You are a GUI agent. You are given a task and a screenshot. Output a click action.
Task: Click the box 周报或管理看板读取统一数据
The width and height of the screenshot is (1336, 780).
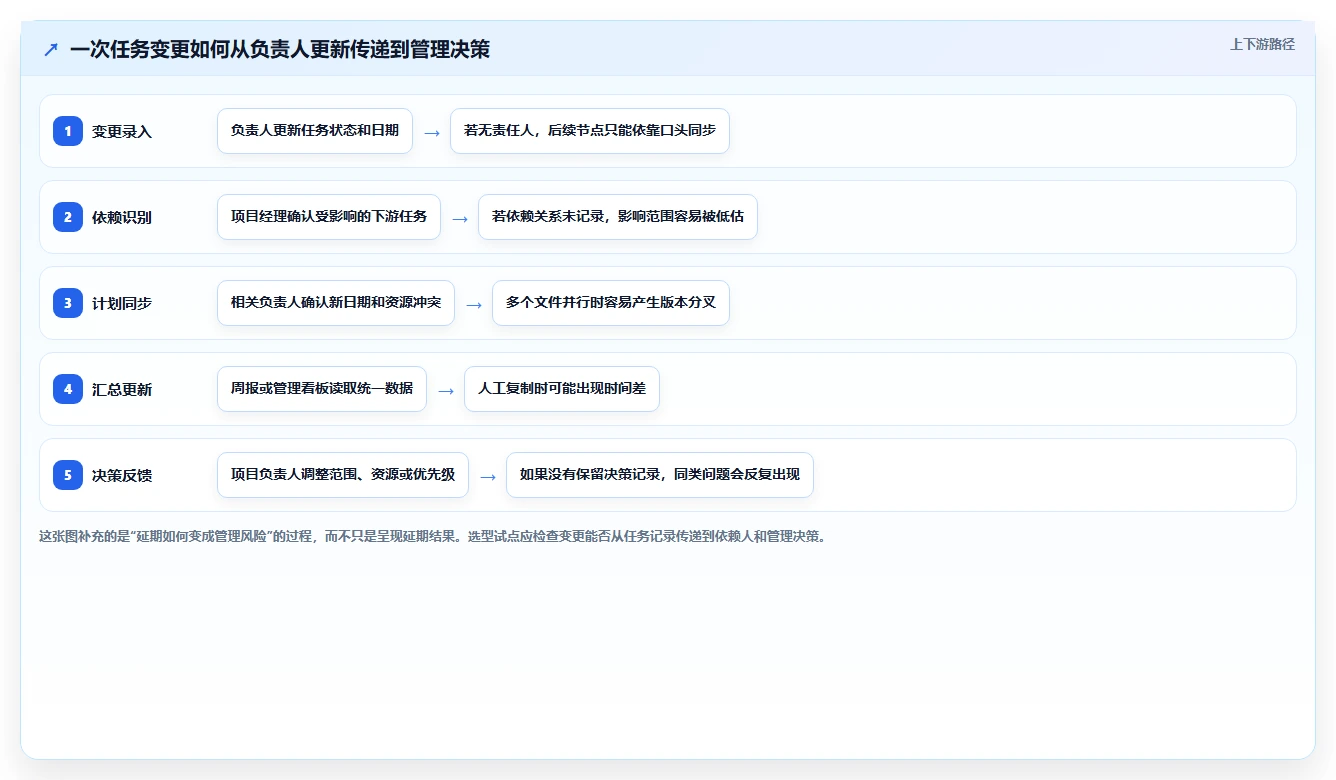322,389
